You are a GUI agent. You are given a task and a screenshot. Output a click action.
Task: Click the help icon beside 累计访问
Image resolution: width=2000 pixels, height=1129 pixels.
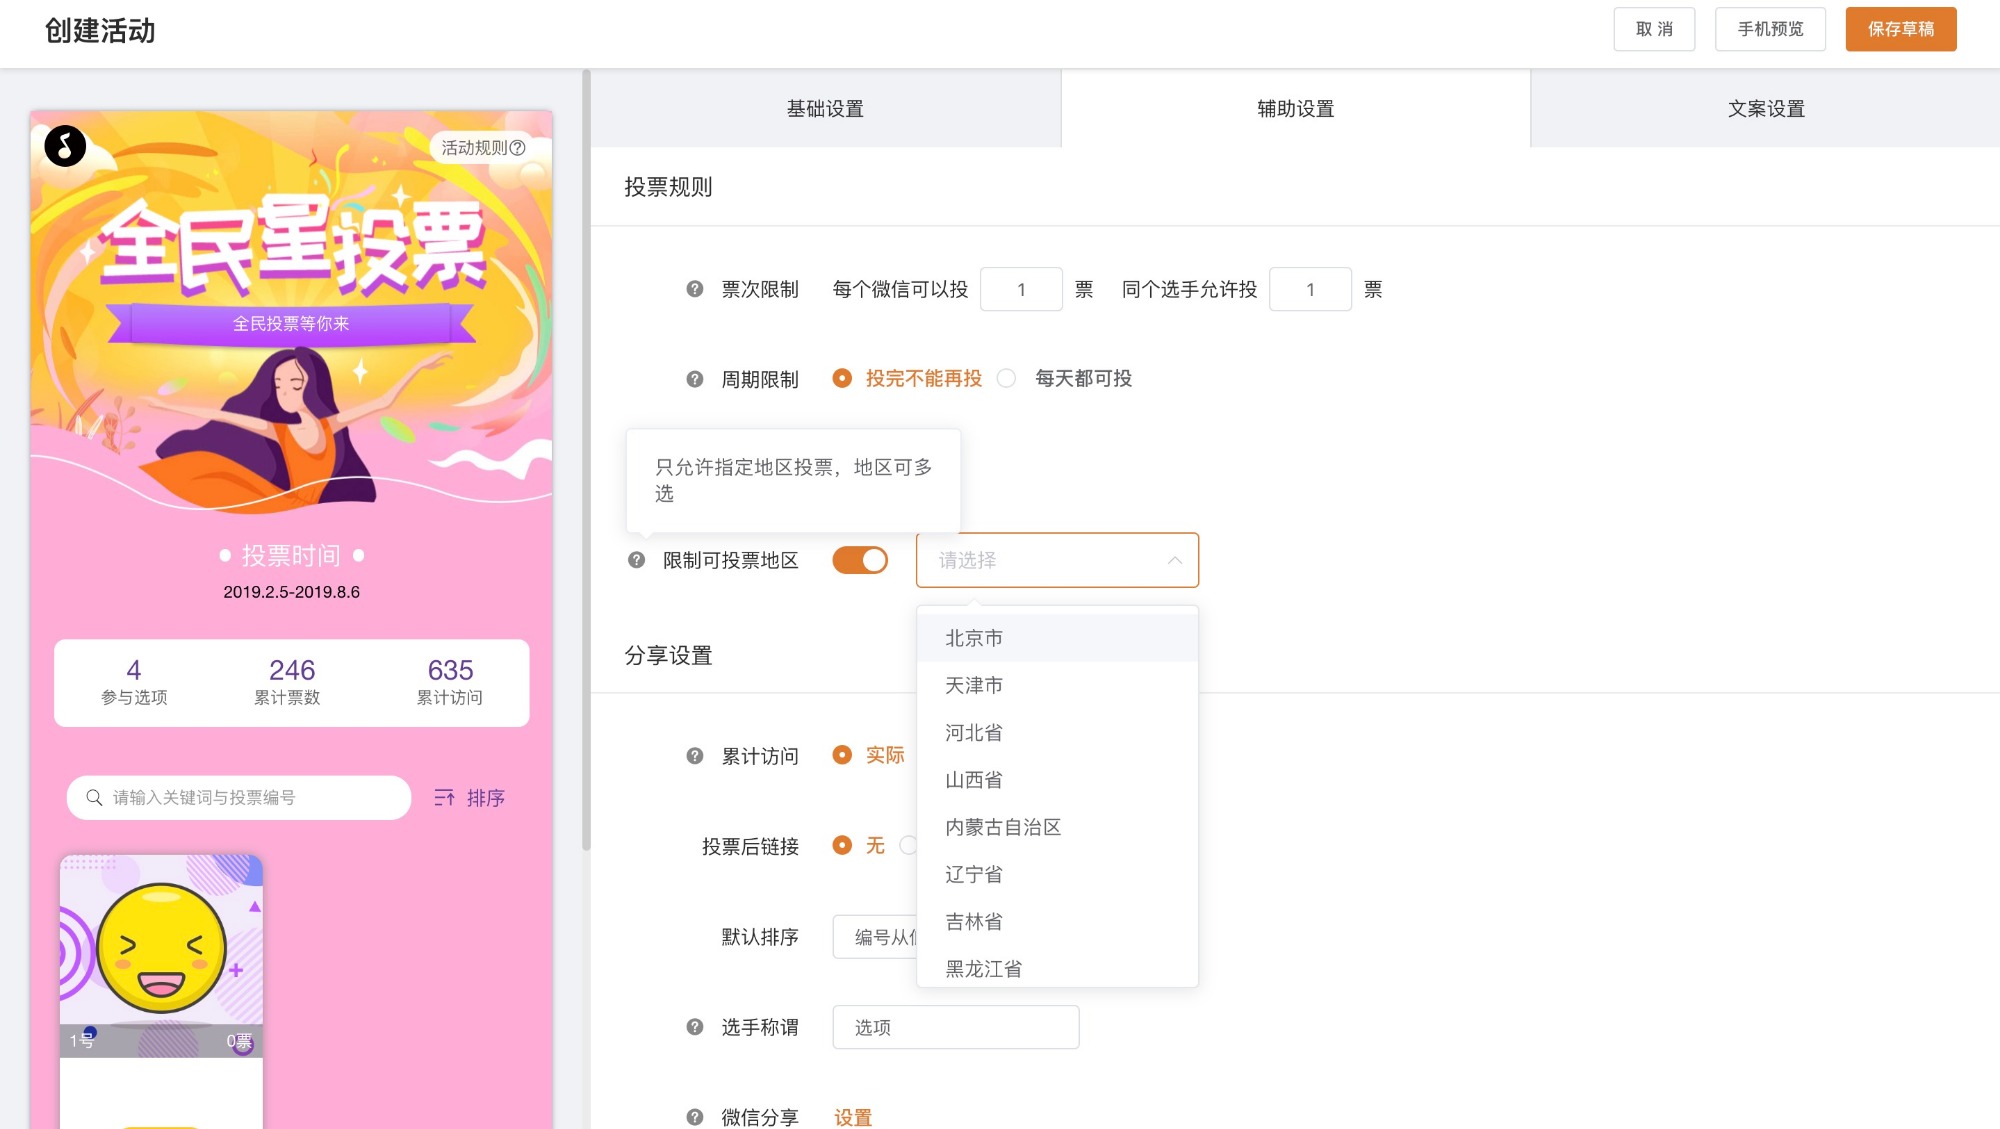click(x=695, y=756)
